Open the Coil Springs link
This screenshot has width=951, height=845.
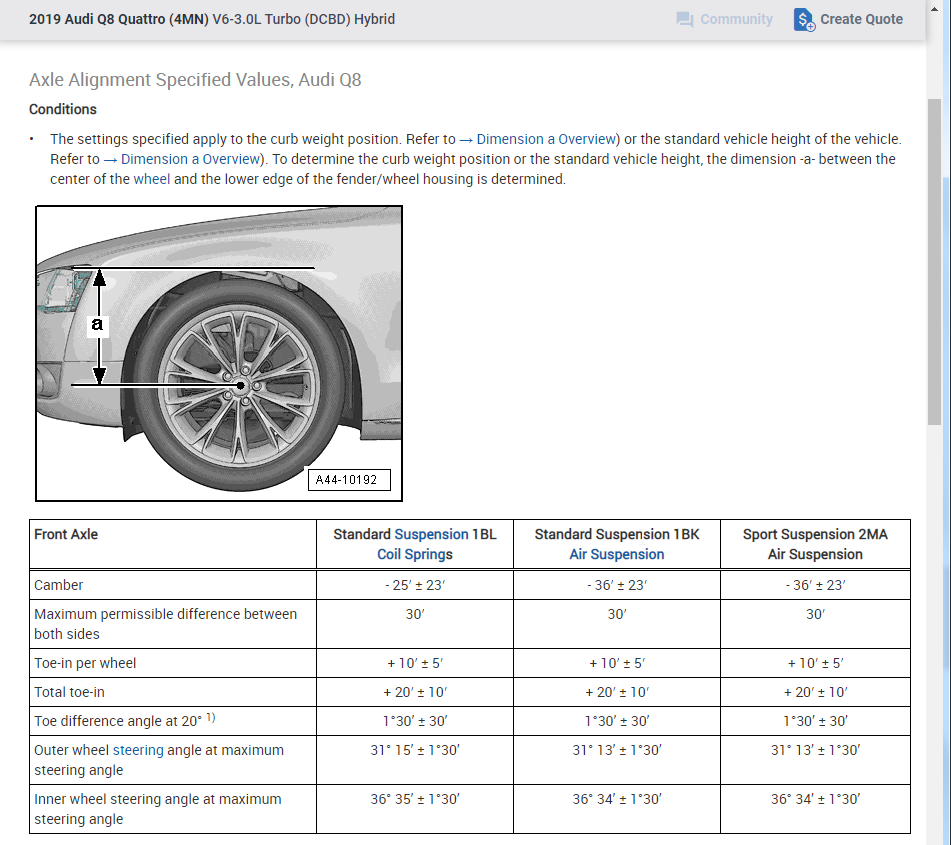pyautogui.click(x=414, y=554)
